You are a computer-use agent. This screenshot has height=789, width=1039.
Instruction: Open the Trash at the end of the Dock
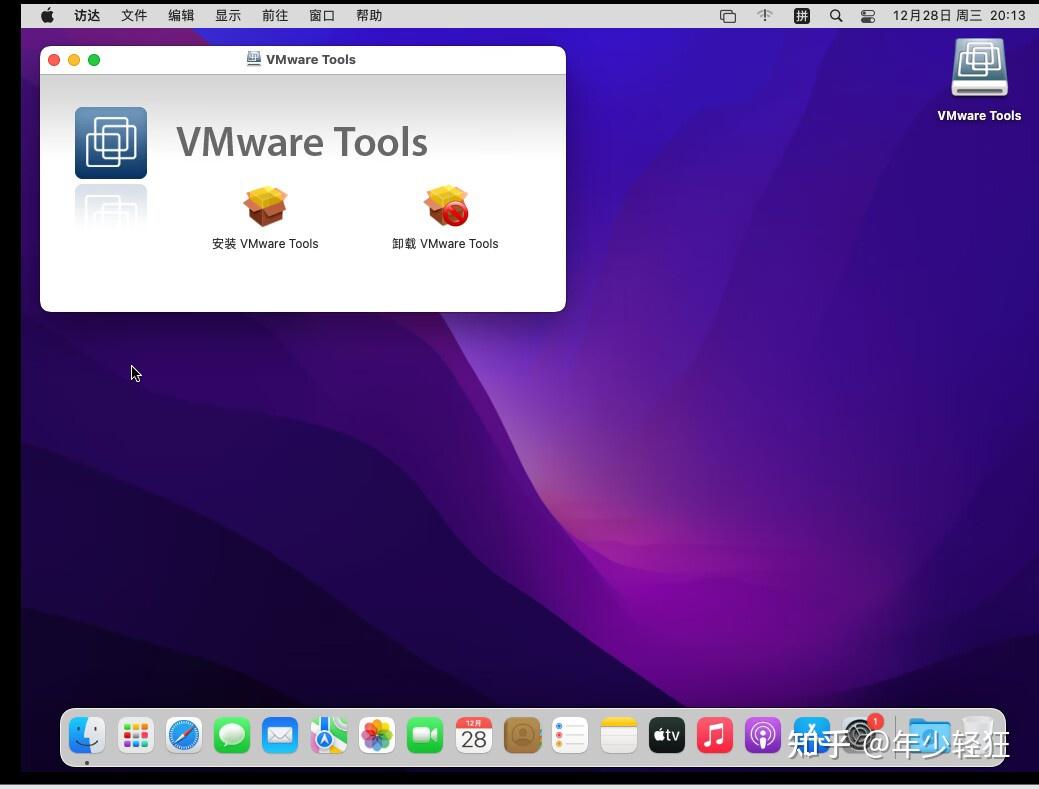pyautogui.click(x=977, y=735)
